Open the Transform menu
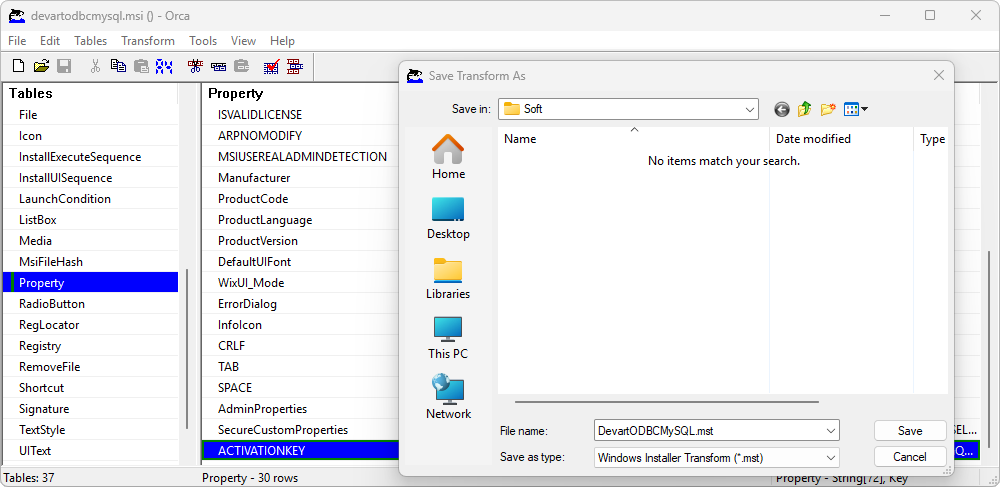Image resolution: width=1000 pixels, height=487 pixels. tap(148, 41)
